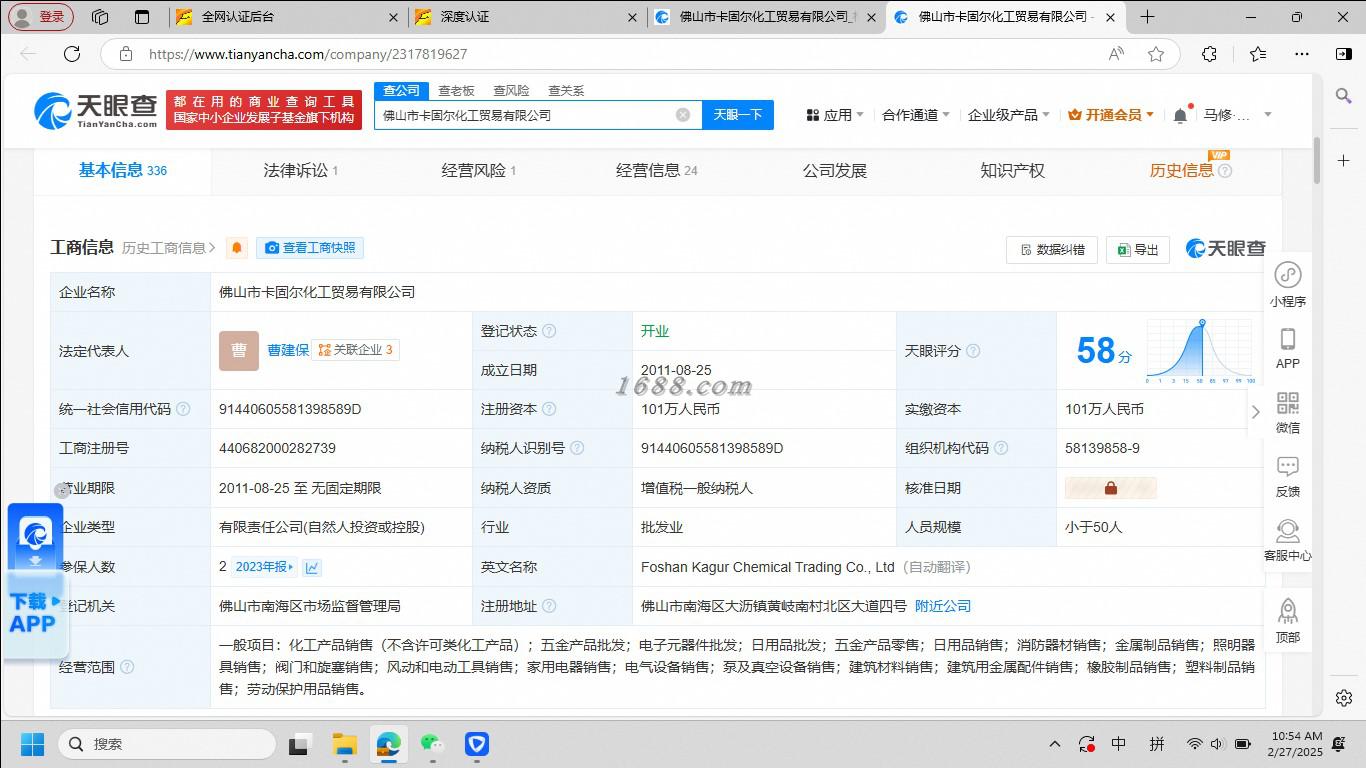
Task: Open 附近公司 link
Action: (x=943, y=606)
